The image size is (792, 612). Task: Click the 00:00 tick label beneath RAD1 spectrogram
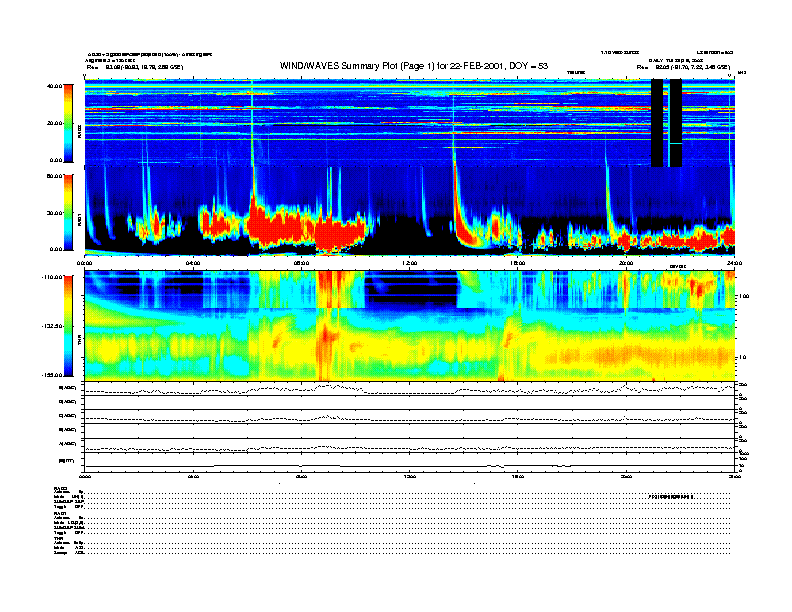click(x=84, y=263)
